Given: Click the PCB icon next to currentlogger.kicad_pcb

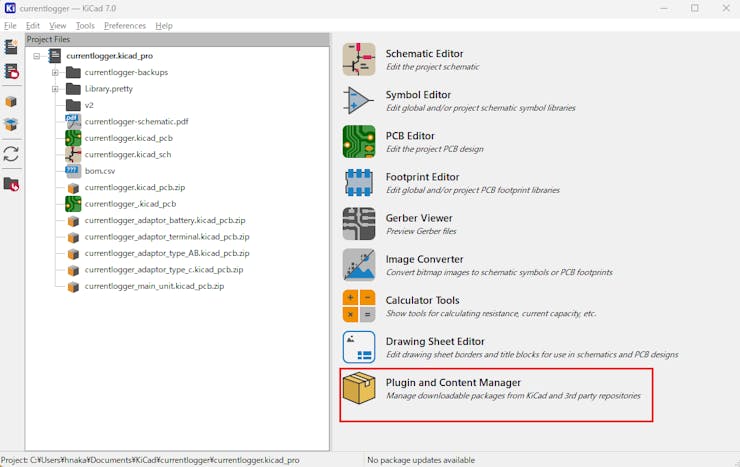Looking at the screenshot, I should (x=73, y=138).
